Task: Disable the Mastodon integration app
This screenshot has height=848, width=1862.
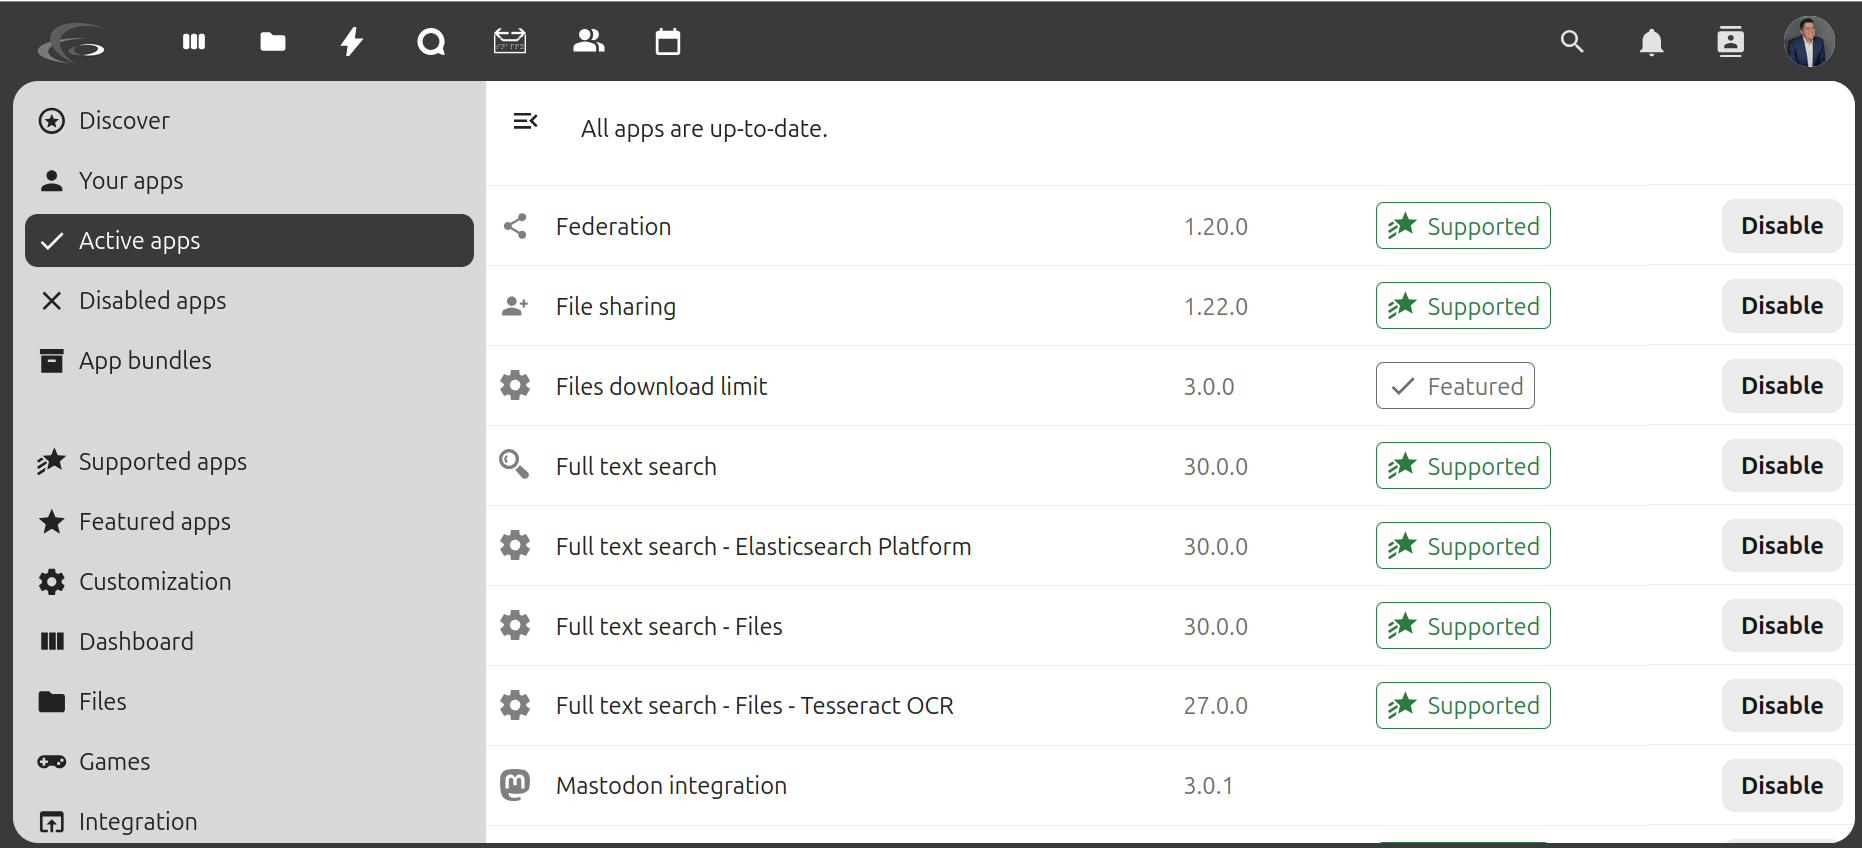Action: point(1782,786)
